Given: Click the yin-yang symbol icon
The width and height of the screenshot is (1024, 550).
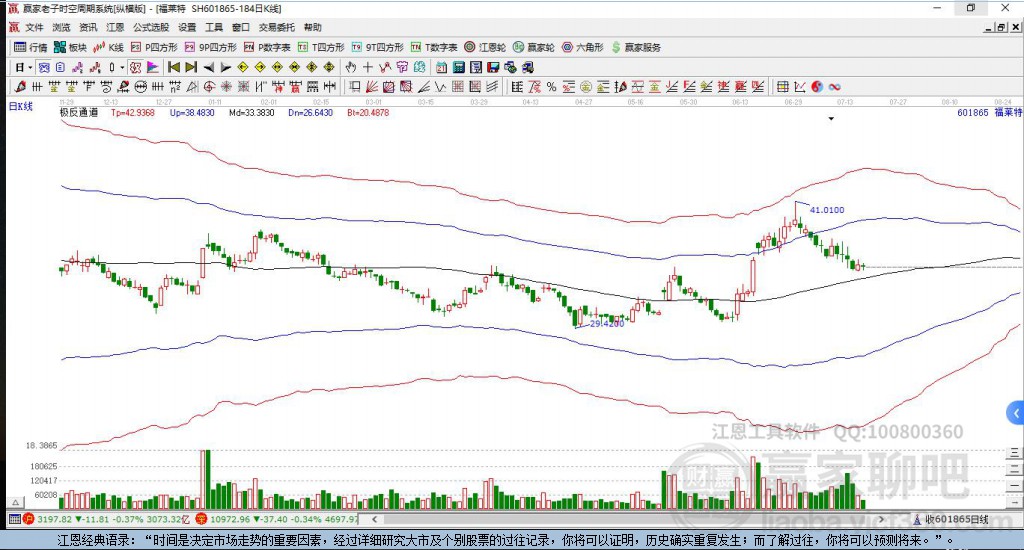Looking at the screenshot, I should pyautogui.click(x=816, y=86).
